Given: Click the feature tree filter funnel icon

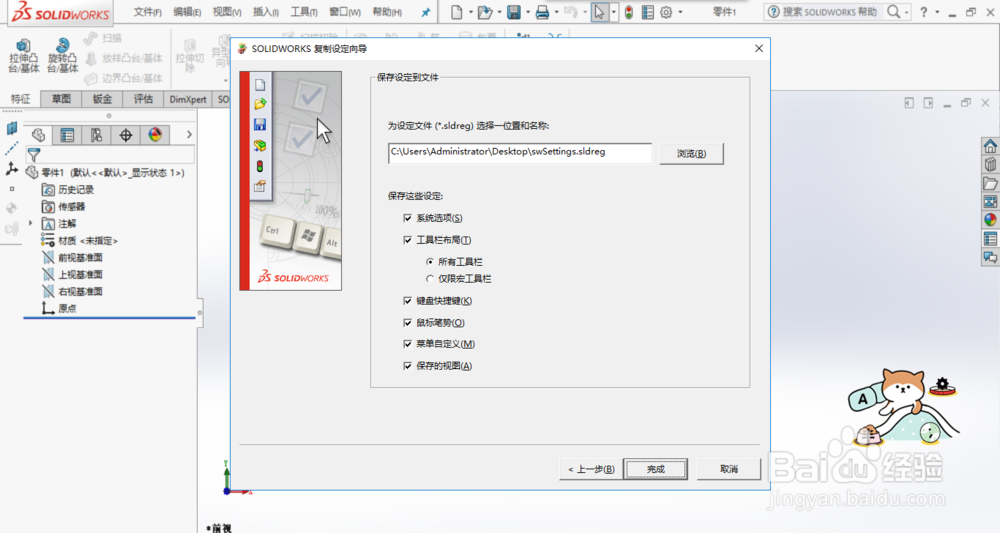Looking at the screenshot, I should (x=34, y=154).
